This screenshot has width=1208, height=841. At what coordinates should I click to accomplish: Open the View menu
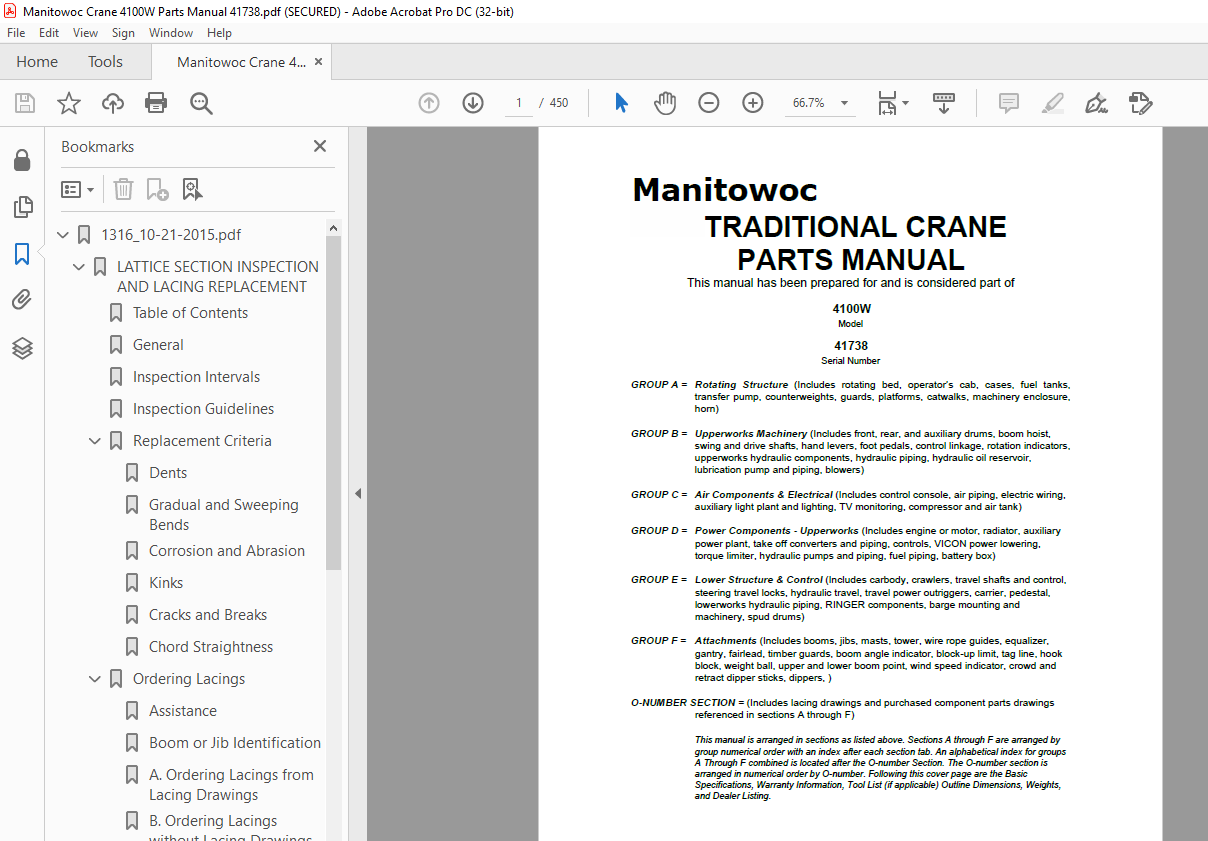point(86,33)
